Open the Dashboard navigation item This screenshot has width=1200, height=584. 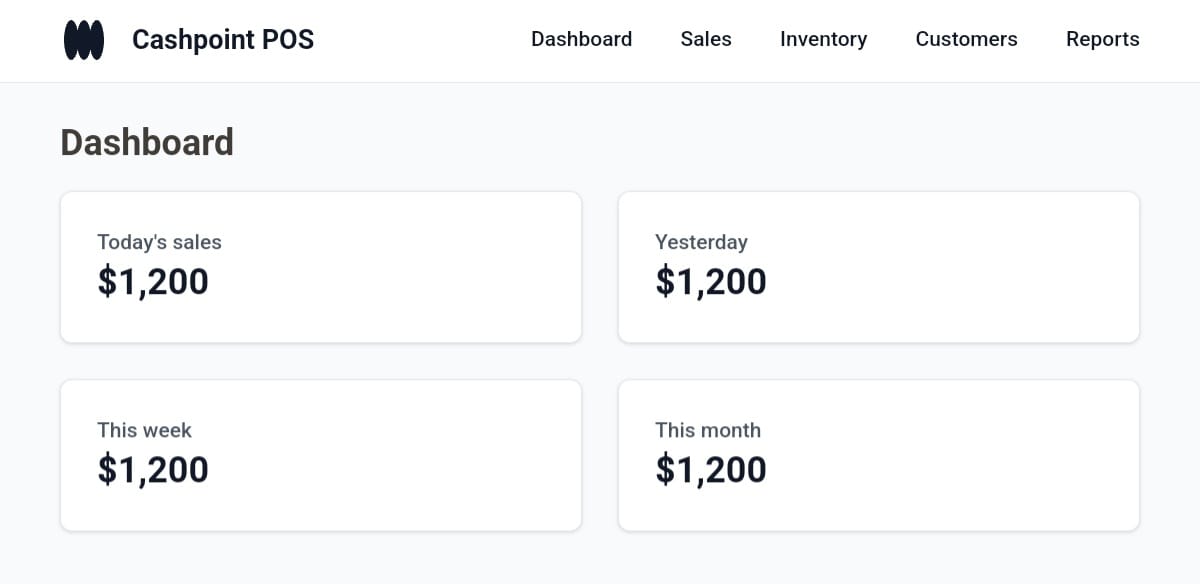coord(581,39)
